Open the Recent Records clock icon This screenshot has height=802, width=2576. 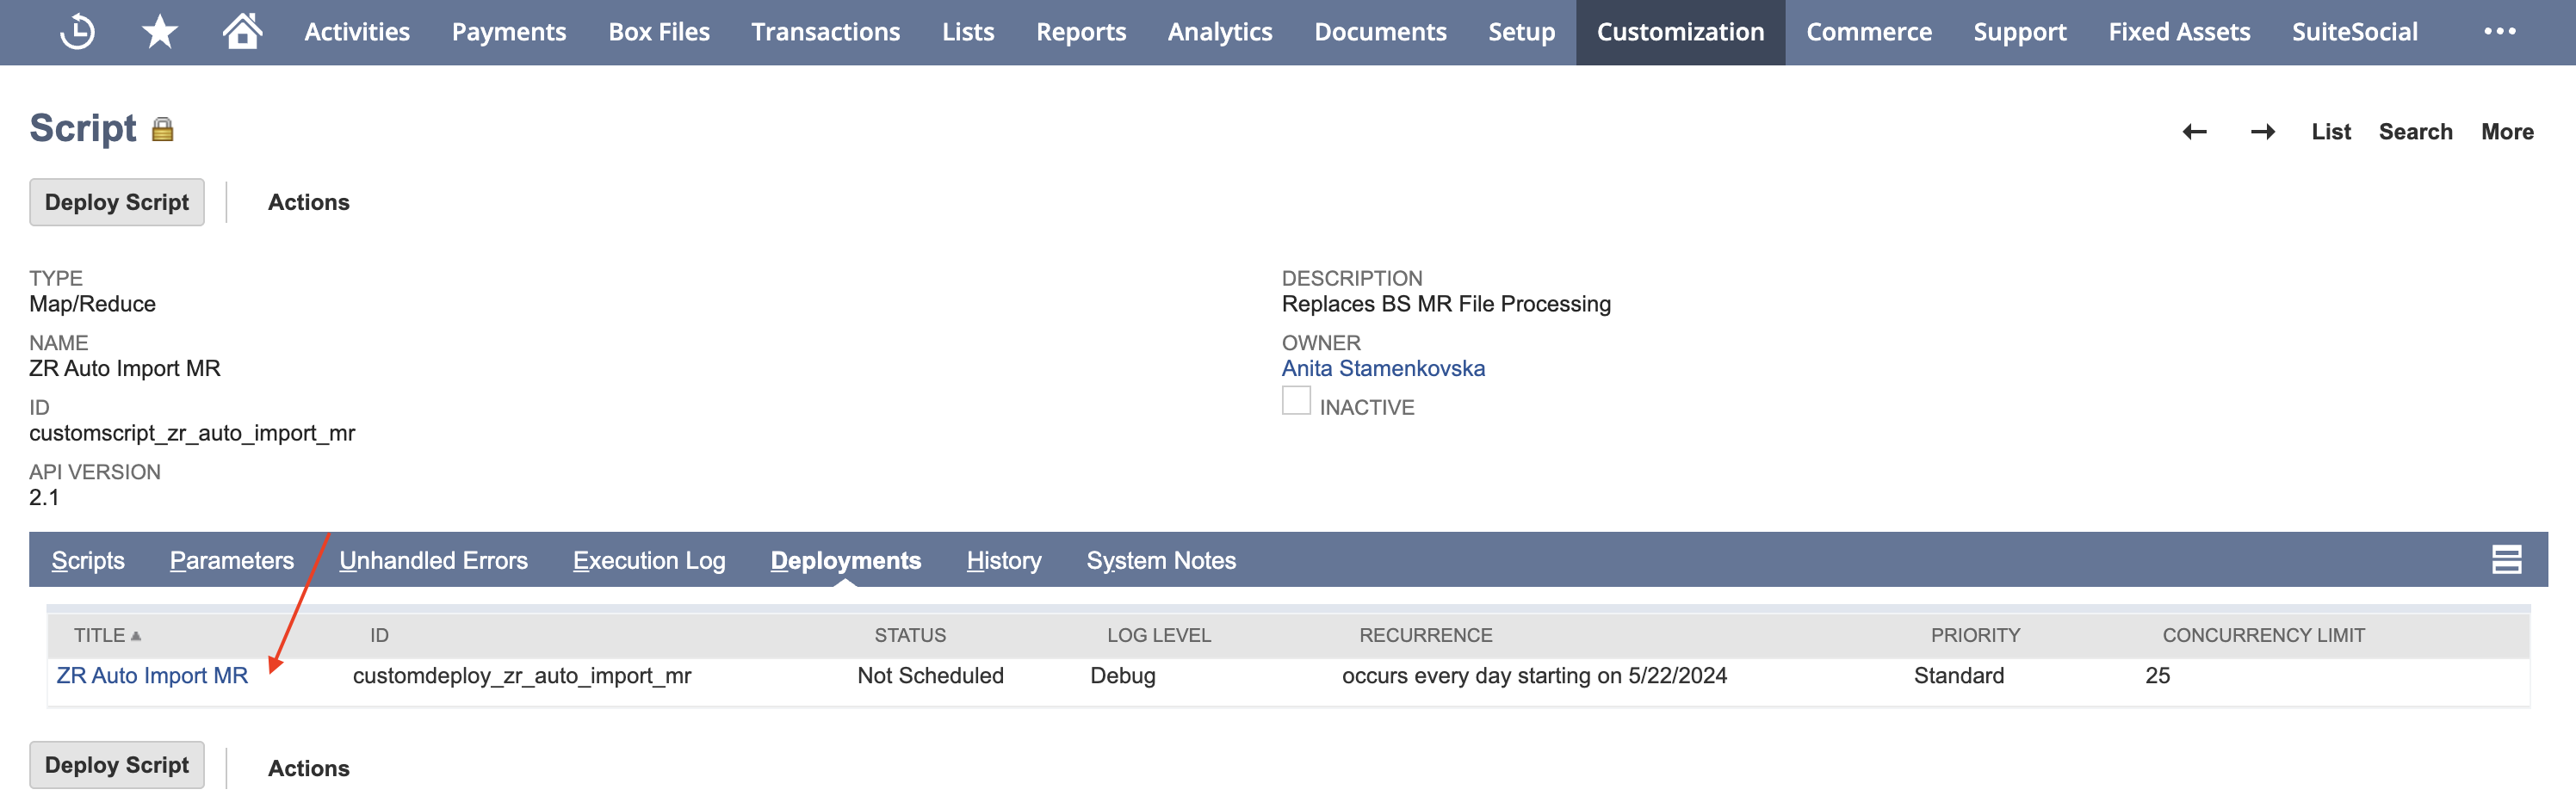click(x=77, y=32)
